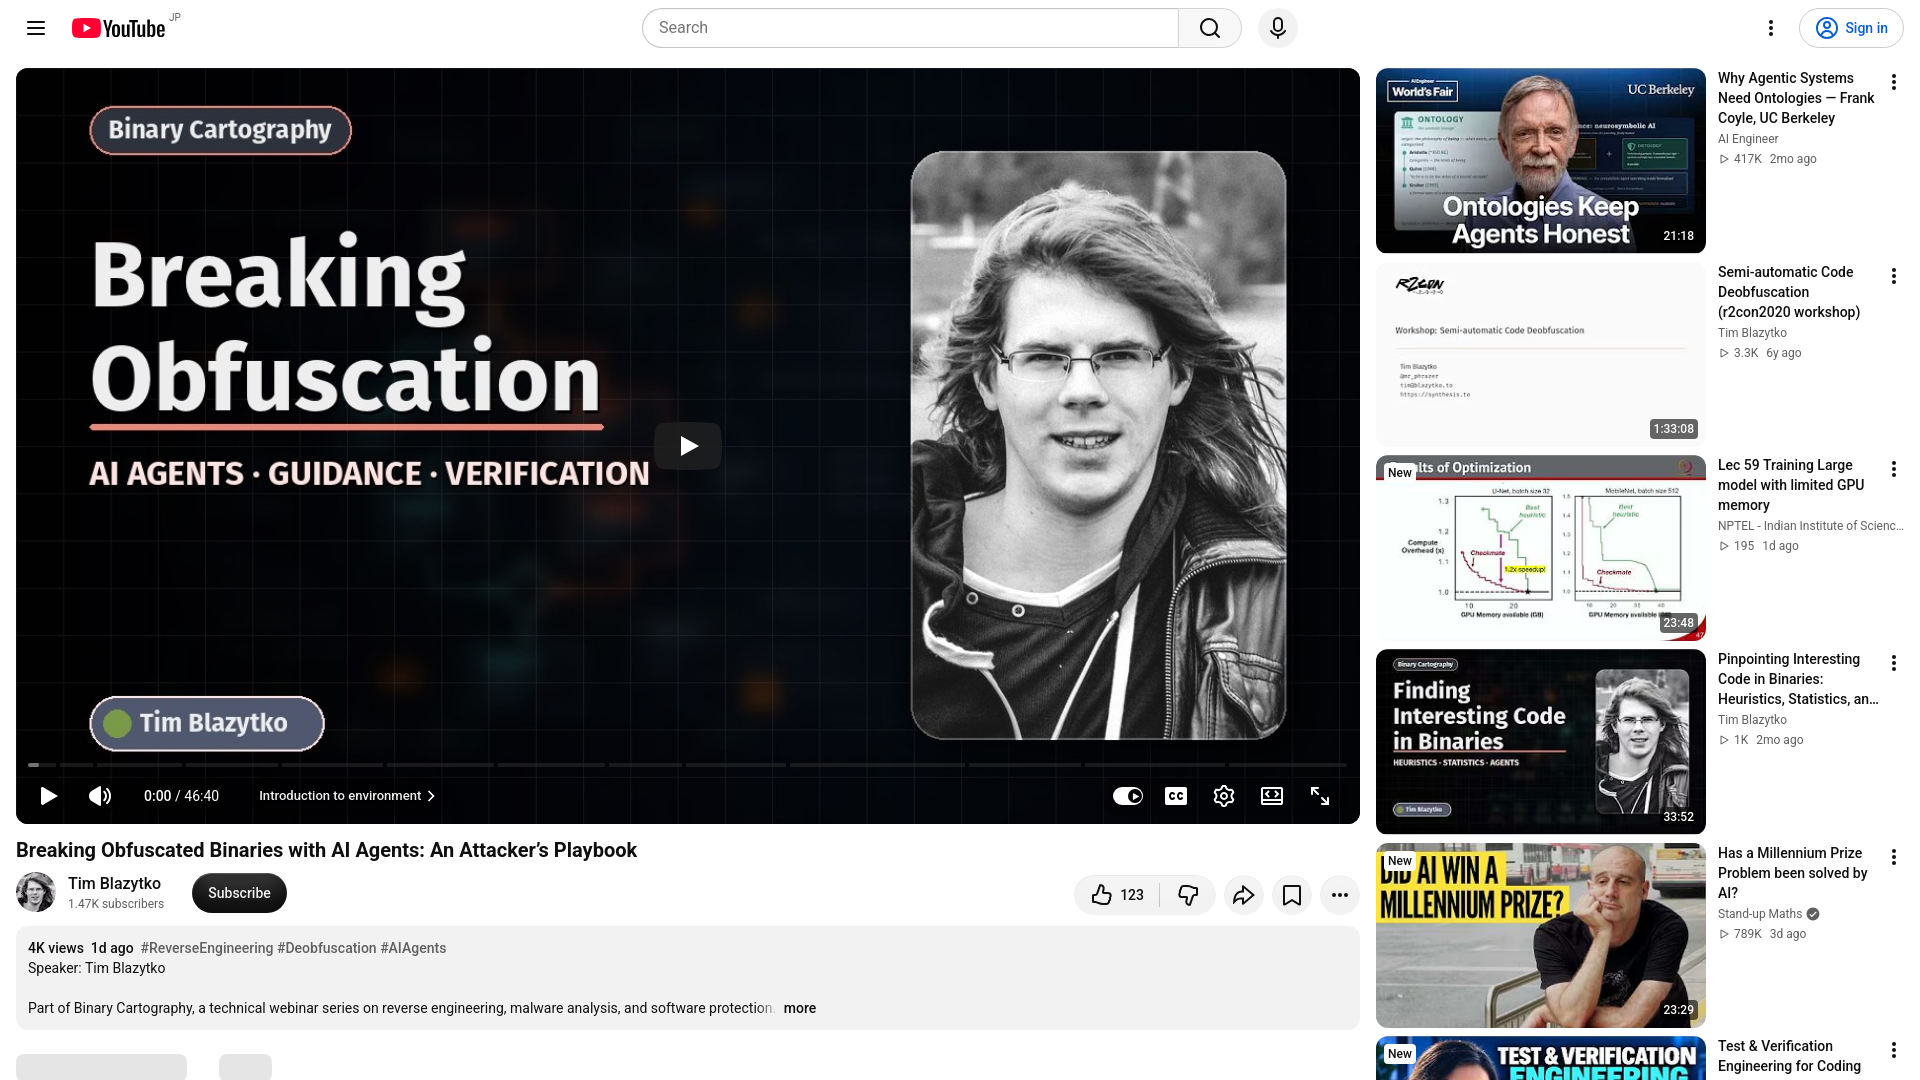The height and width of the screenshot is (1080, 1920).
Task: Switch to theater mode
Action: point(1272,796)
